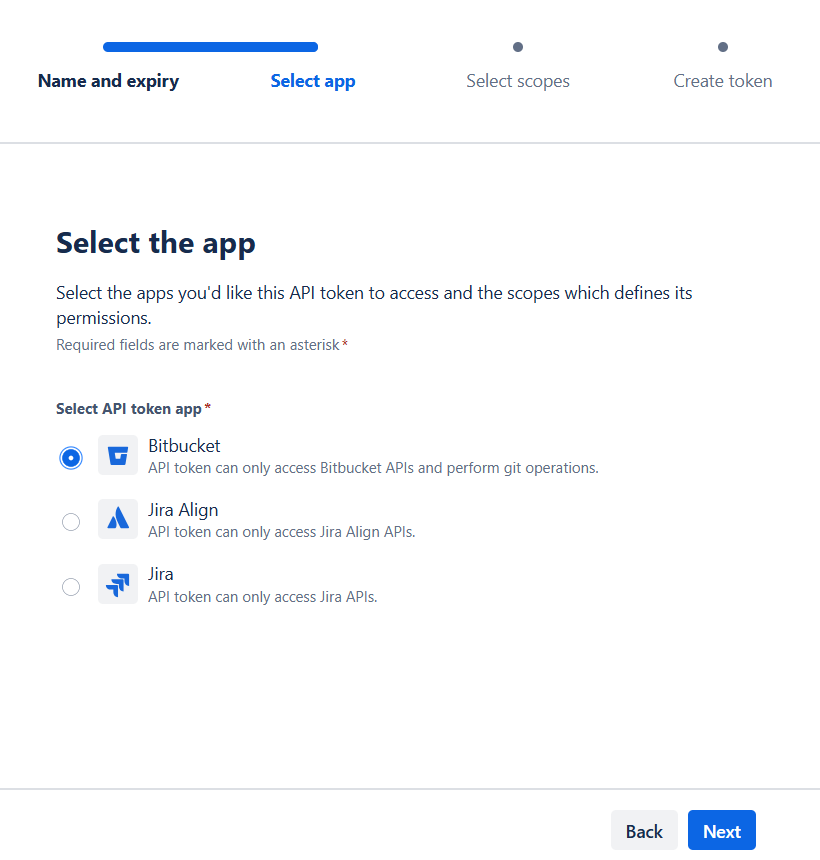Click the 'only access Jira APIs' description
Image resolution: width=820 pixels, height=860 pixels.
(x=262, y=597)
